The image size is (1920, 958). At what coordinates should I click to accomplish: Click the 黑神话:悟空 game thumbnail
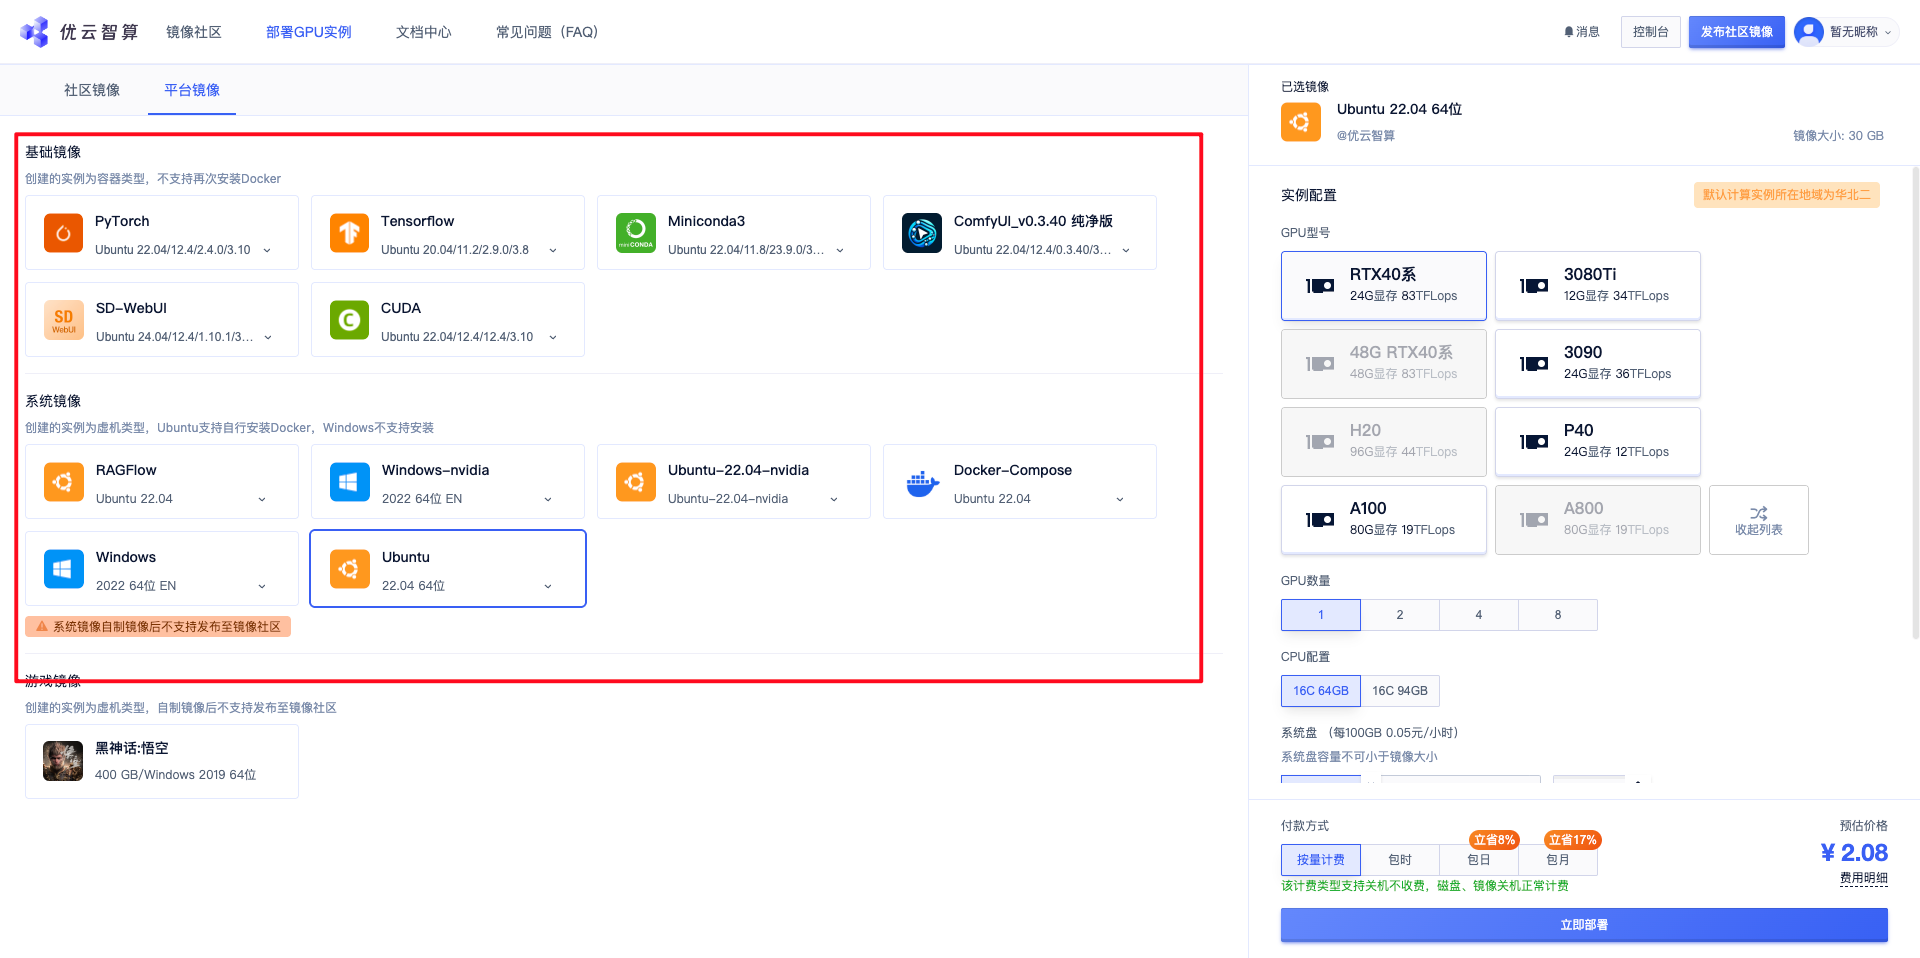click(63, 761)
